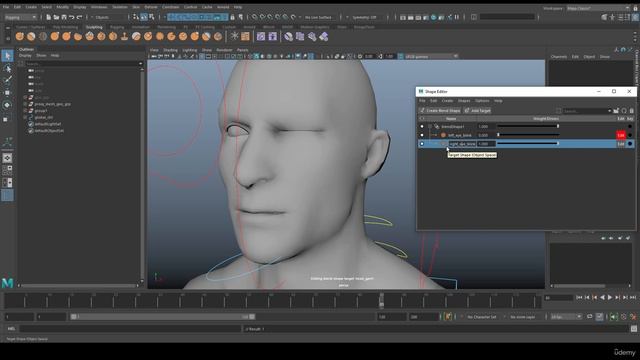Open the Script Editor icon at bottom right

(633, 329)
